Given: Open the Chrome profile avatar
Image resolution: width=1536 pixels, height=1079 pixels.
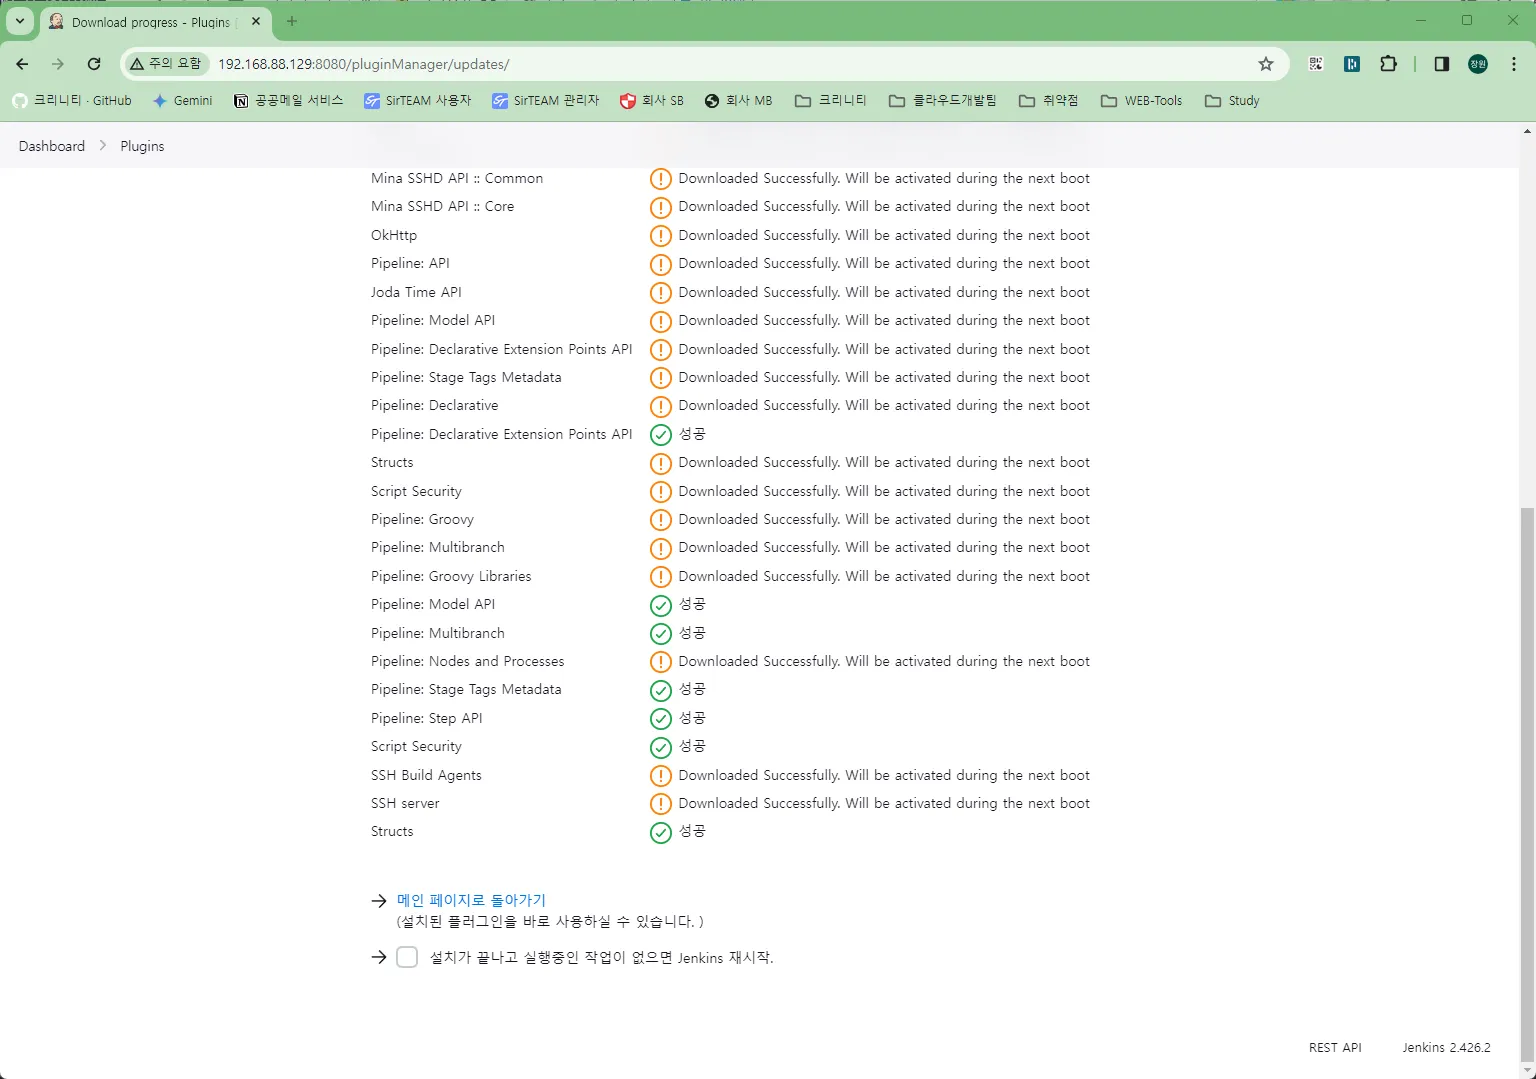Looking at the screenshot, I should [1478, 64].
